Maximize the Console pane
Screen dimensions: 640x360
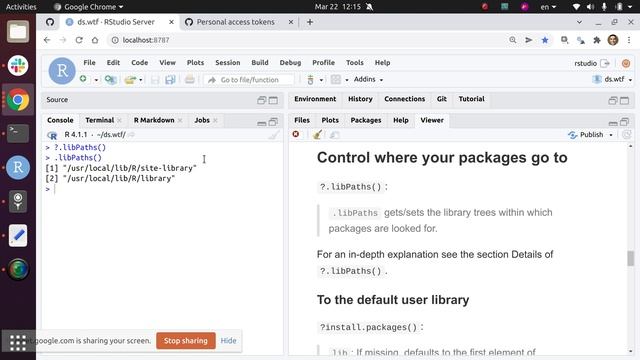click(273, 122)
